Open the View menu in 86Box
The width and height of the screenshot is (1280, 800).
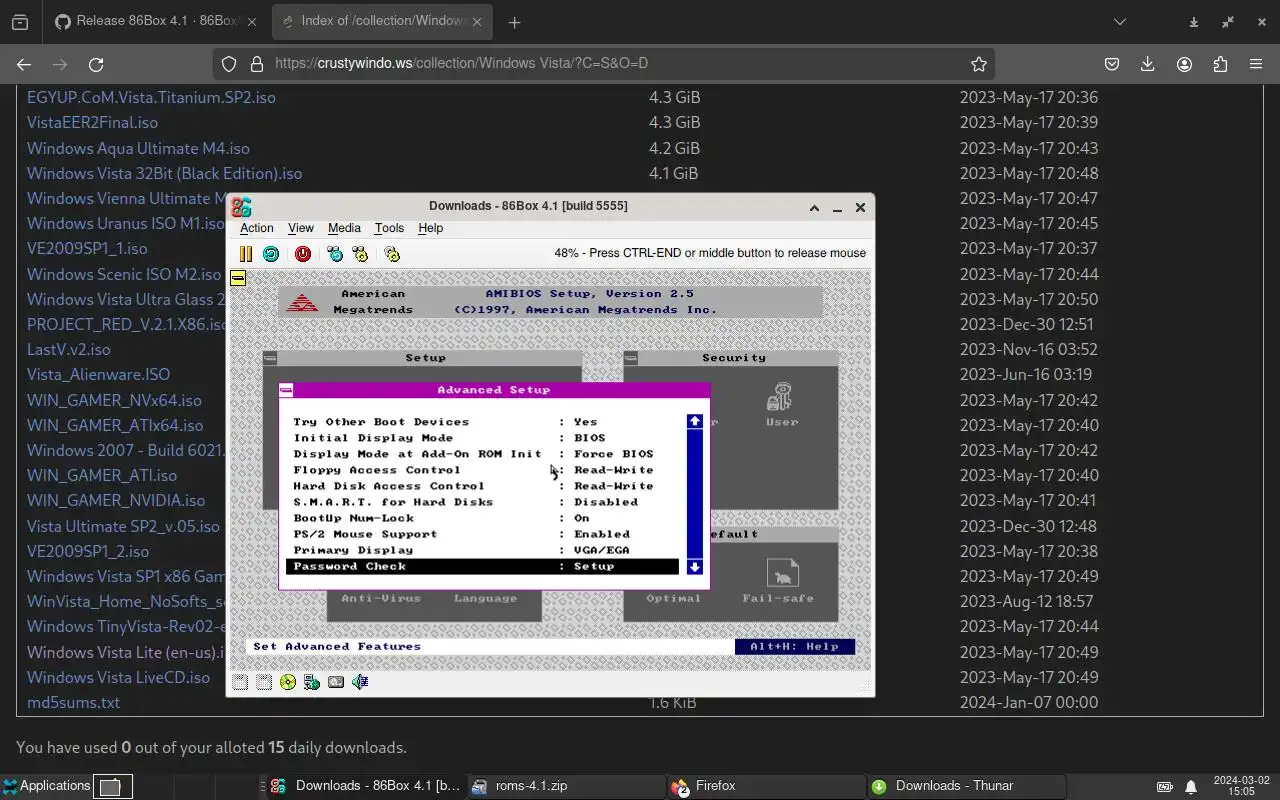pos(301,228)
